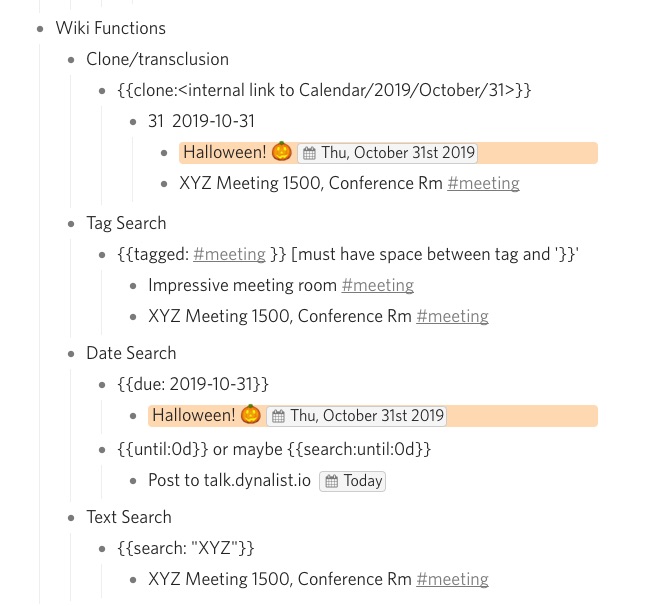Open the Thu, October 31st 2019 date under clone

tap(387, 153)
